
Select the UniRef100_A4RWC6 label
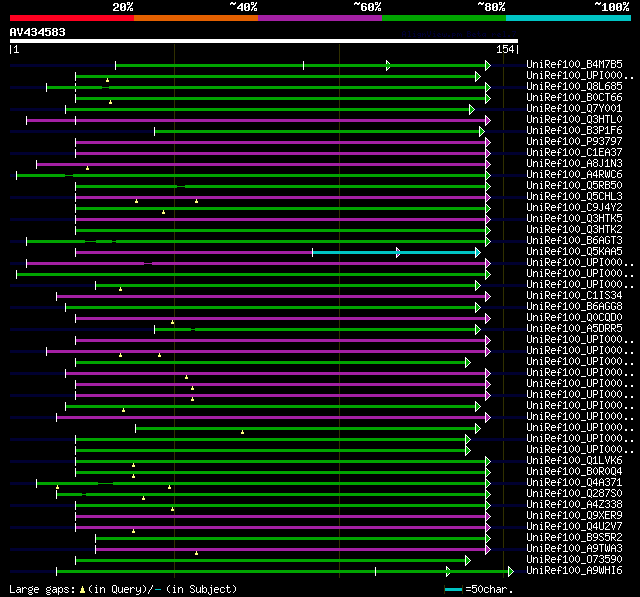tap(574, 175)
